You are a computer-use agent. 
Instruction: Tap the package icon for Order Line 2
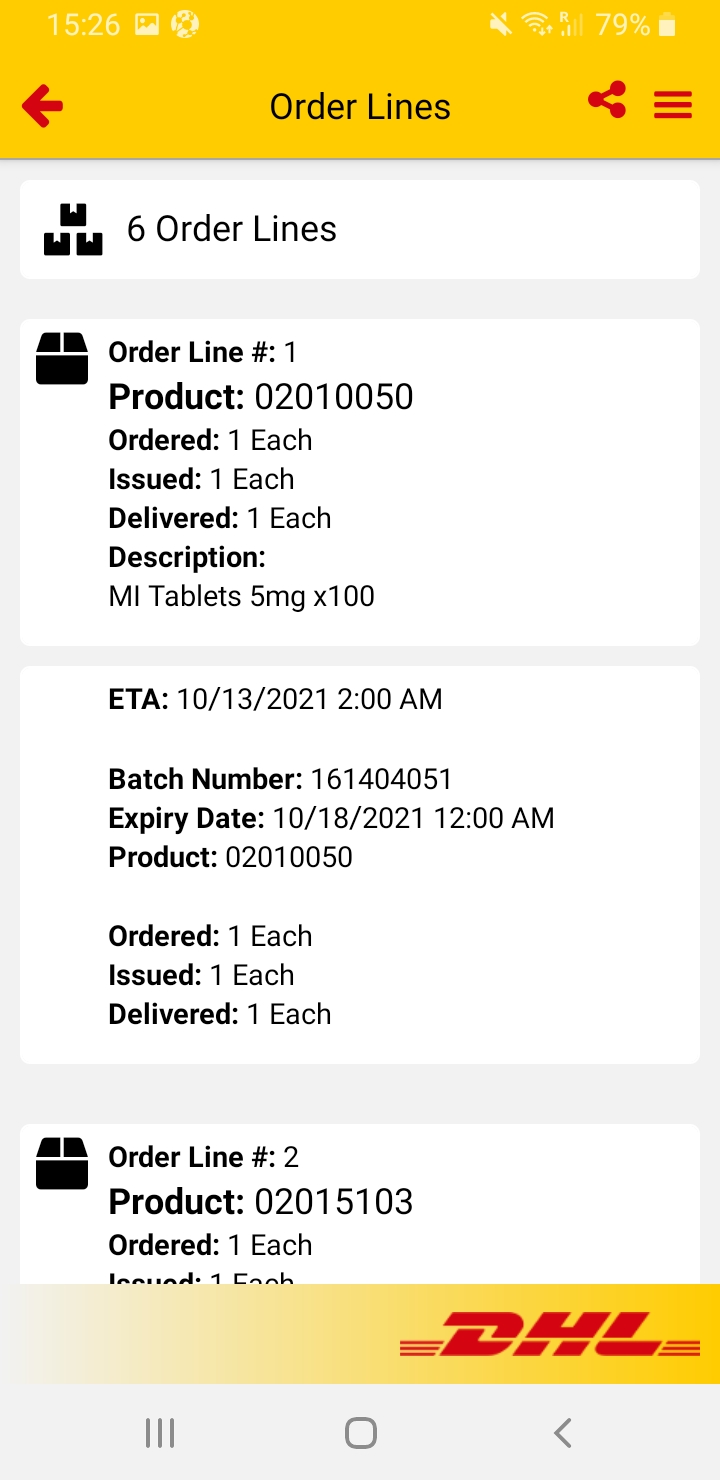62,1163
